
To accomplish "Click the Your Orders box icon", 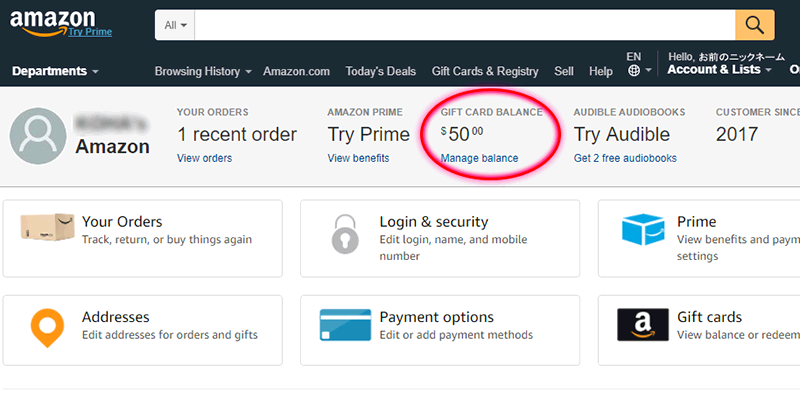I will point(47,229).
